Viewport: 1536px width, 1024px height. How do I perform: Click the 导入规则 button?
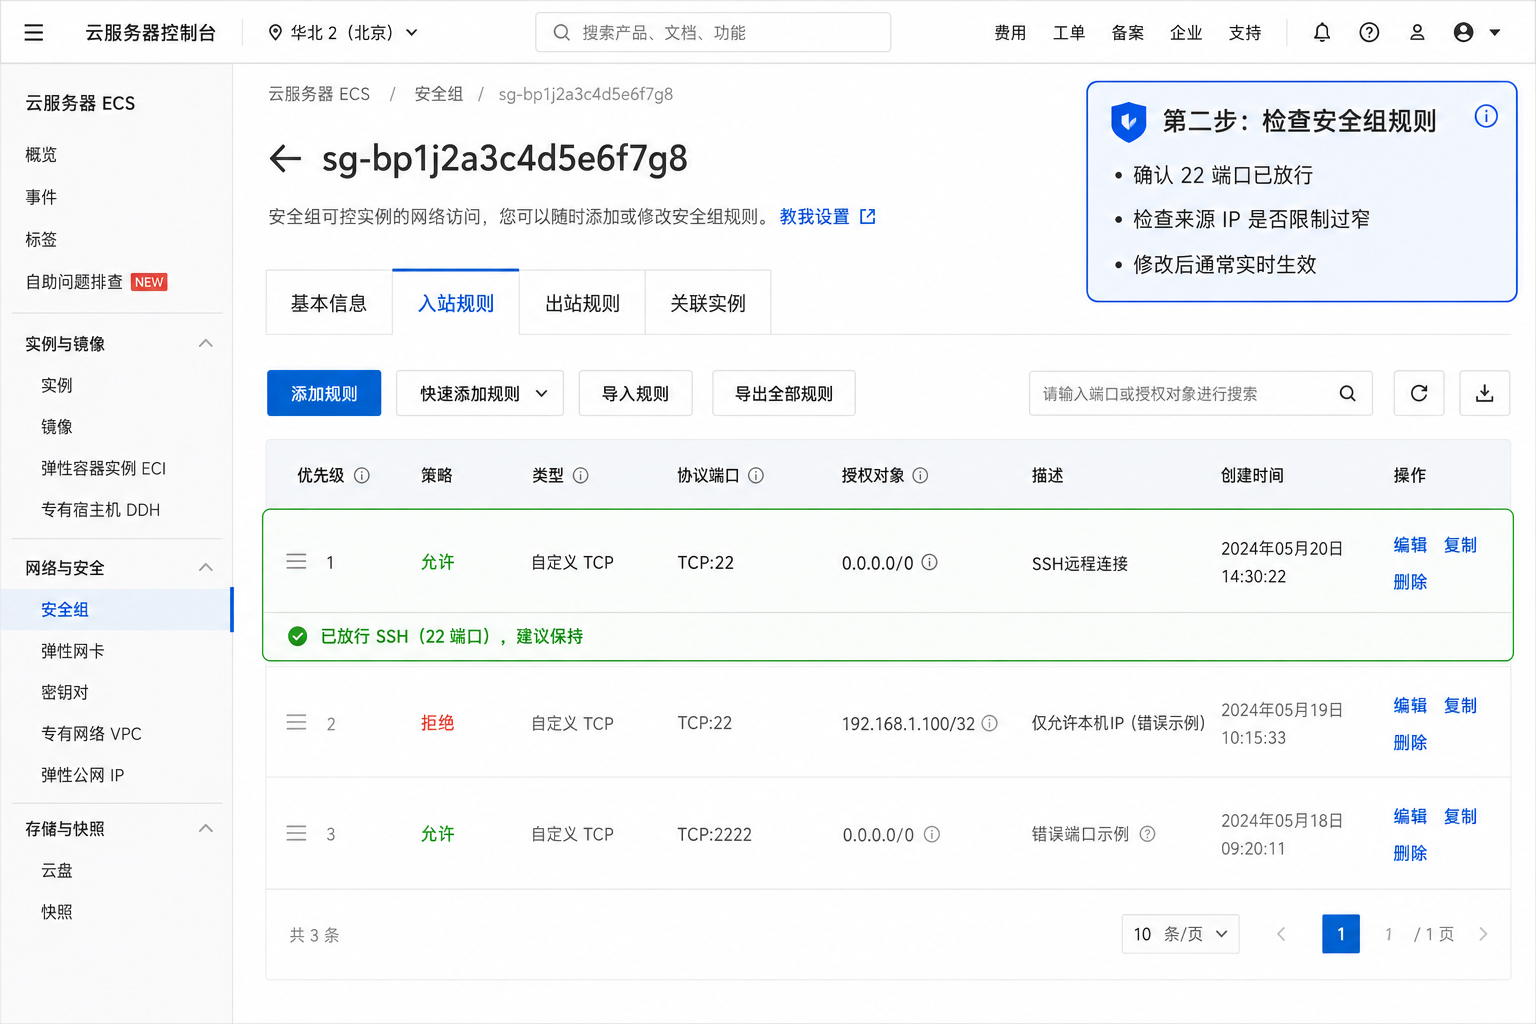tap(636, 393)
